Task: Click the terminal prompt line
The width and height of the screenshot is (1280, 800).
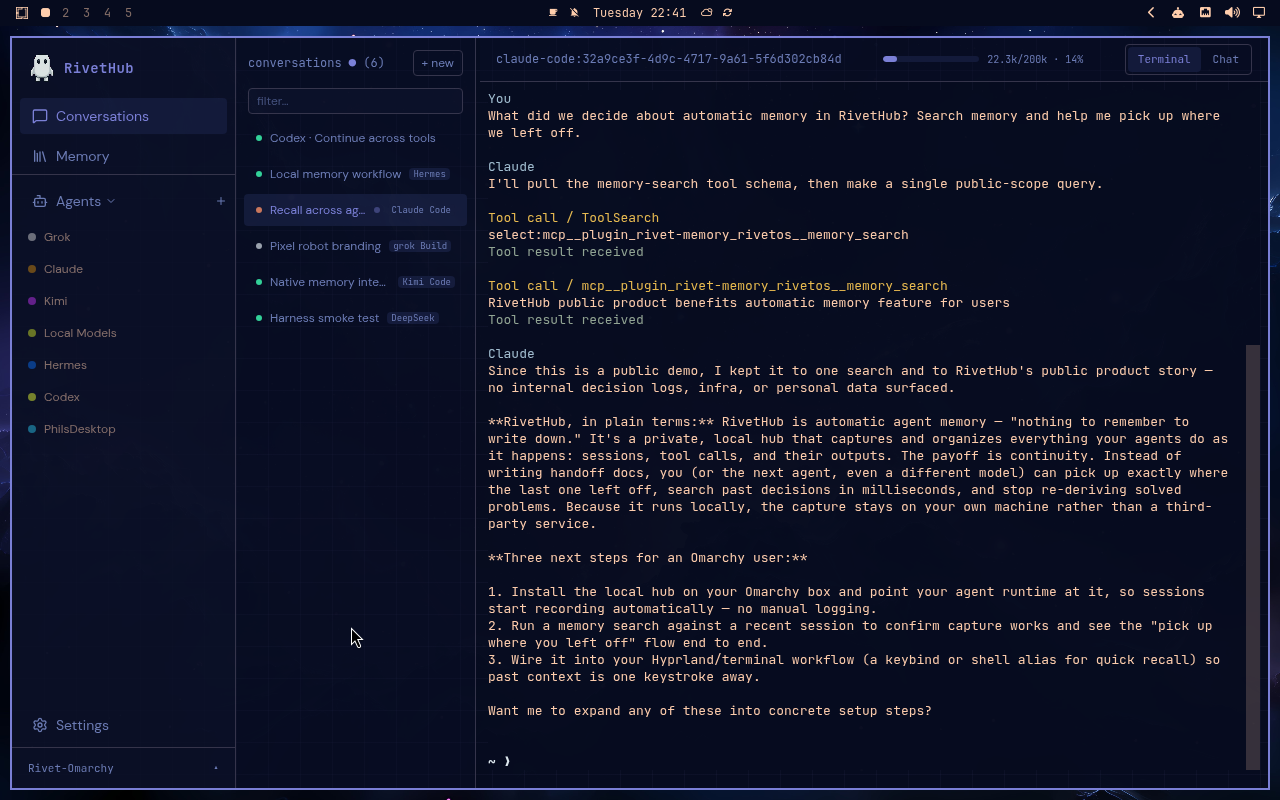Action: point(500,761)
